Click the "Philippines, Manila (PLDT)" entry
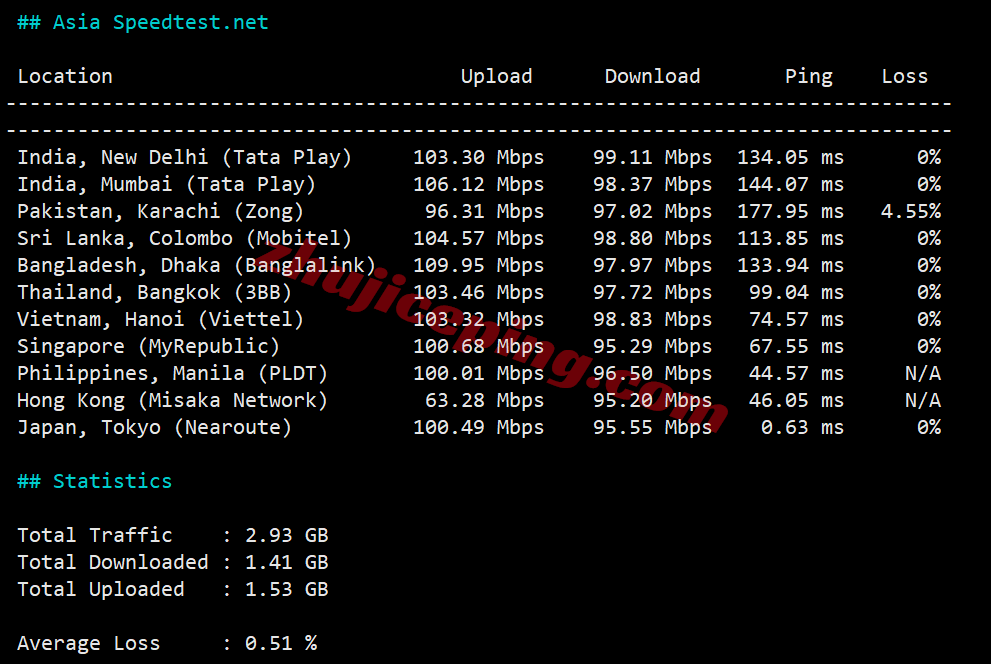This screenshot has width=991, height=664. click(x=171, y=373)
